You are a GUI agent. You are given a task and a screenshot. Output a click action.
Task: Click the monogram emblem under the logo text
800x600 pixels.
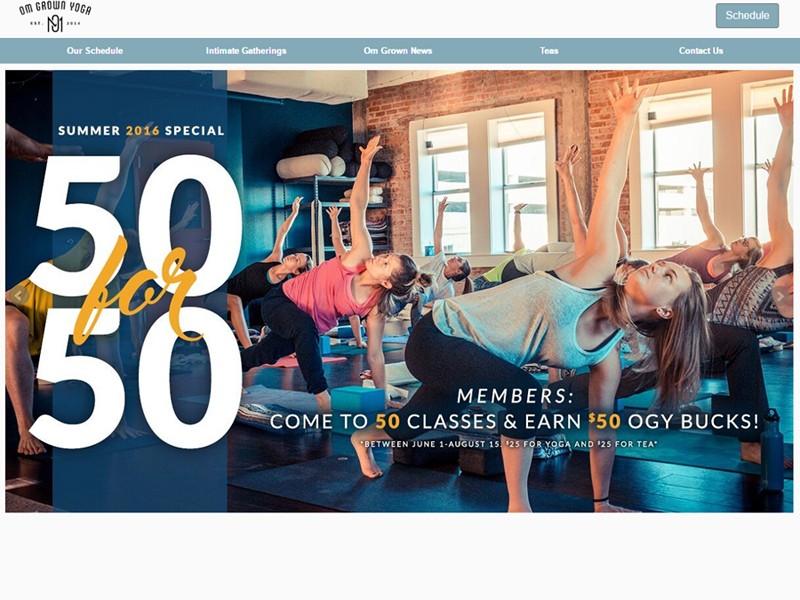pyautogui.click(x=55, y=23)
